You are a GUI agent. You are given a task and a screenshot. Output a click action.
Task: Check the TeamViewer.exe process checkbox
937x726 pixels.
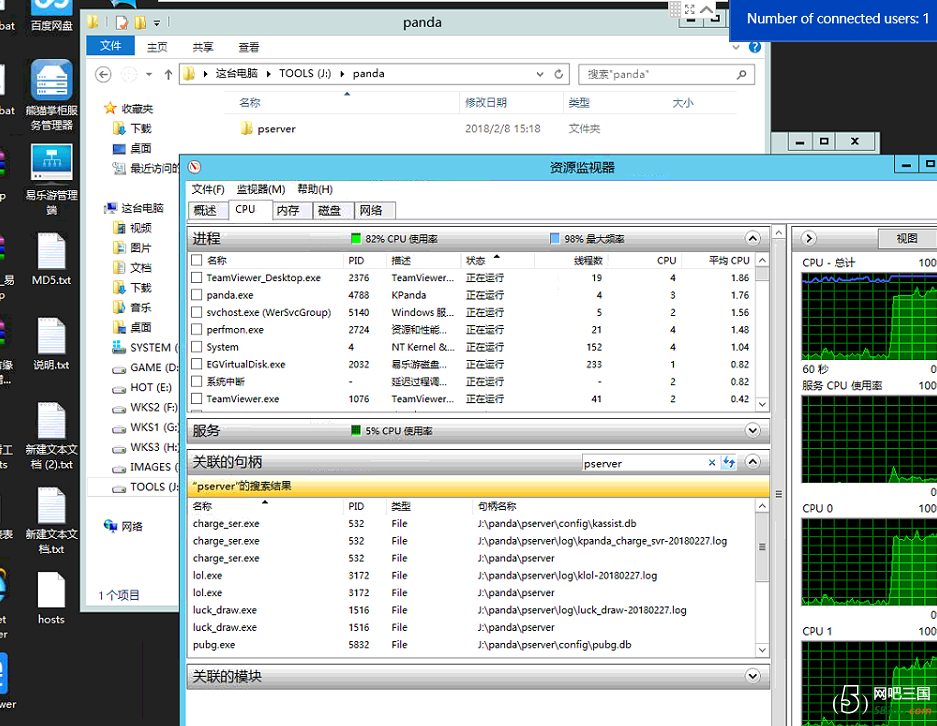click(197, 399)
